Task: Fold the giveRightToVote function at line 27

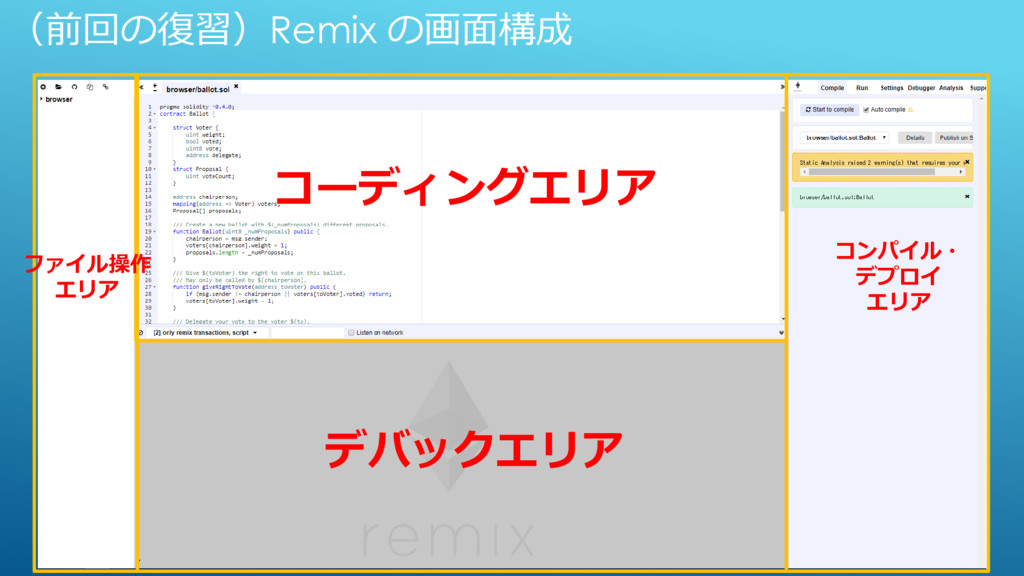Action: click(155, 287)
